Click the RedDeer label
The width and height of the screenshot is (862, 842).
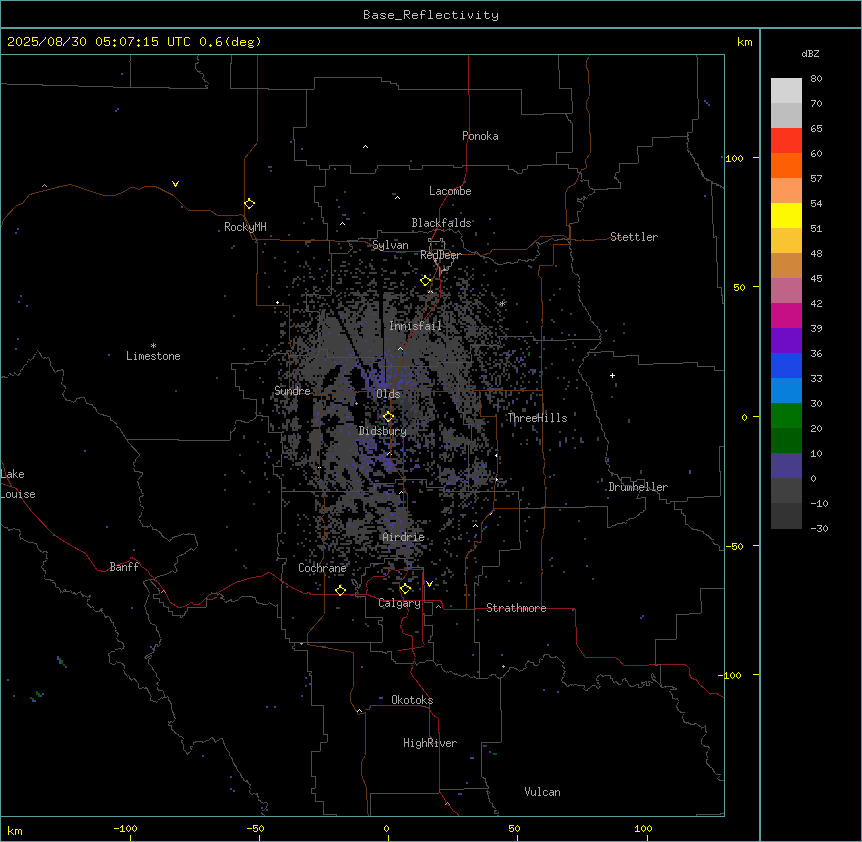point(440,255)
